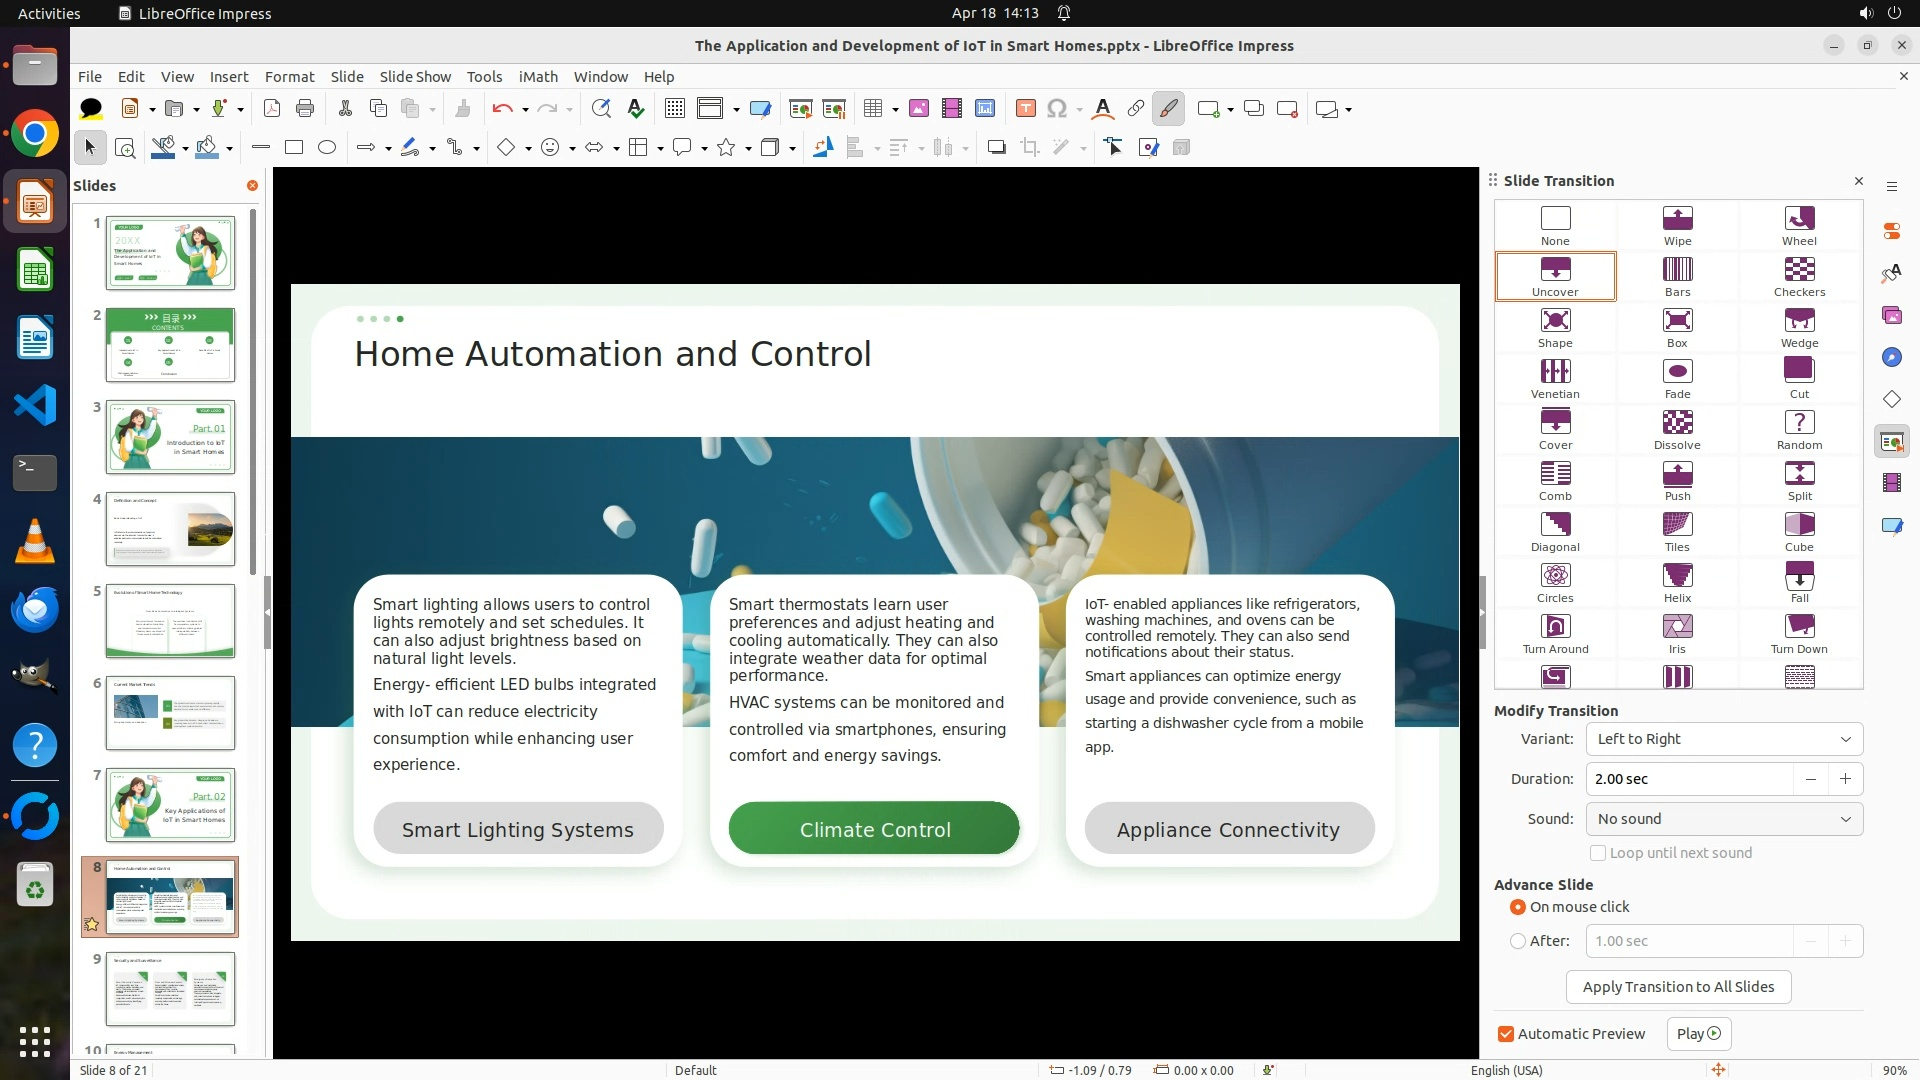
Task: Open the fill color dropdown arrow
Action: coord(230,148)
